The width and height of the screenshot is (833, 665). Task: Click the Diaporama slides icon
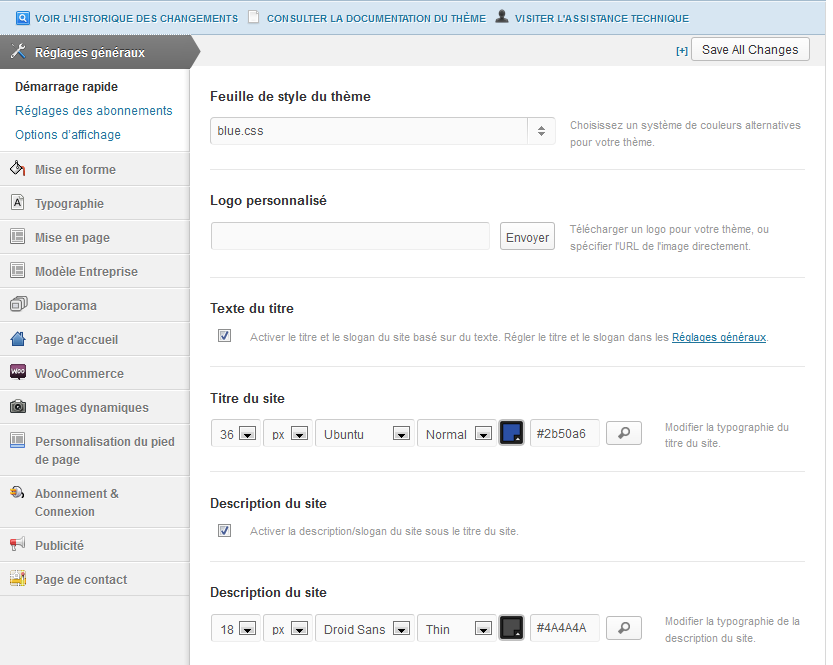click(17, 305)
